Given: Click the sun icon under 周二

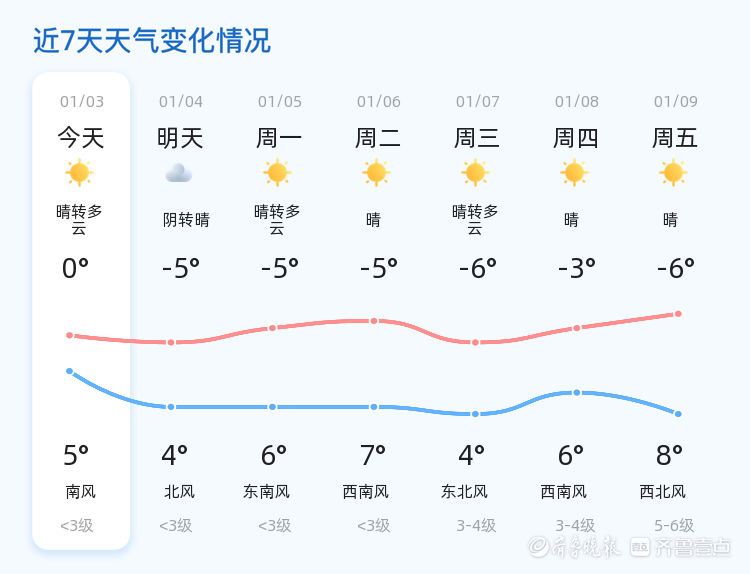Looking at the screenshot, I should tap(376, 173).
